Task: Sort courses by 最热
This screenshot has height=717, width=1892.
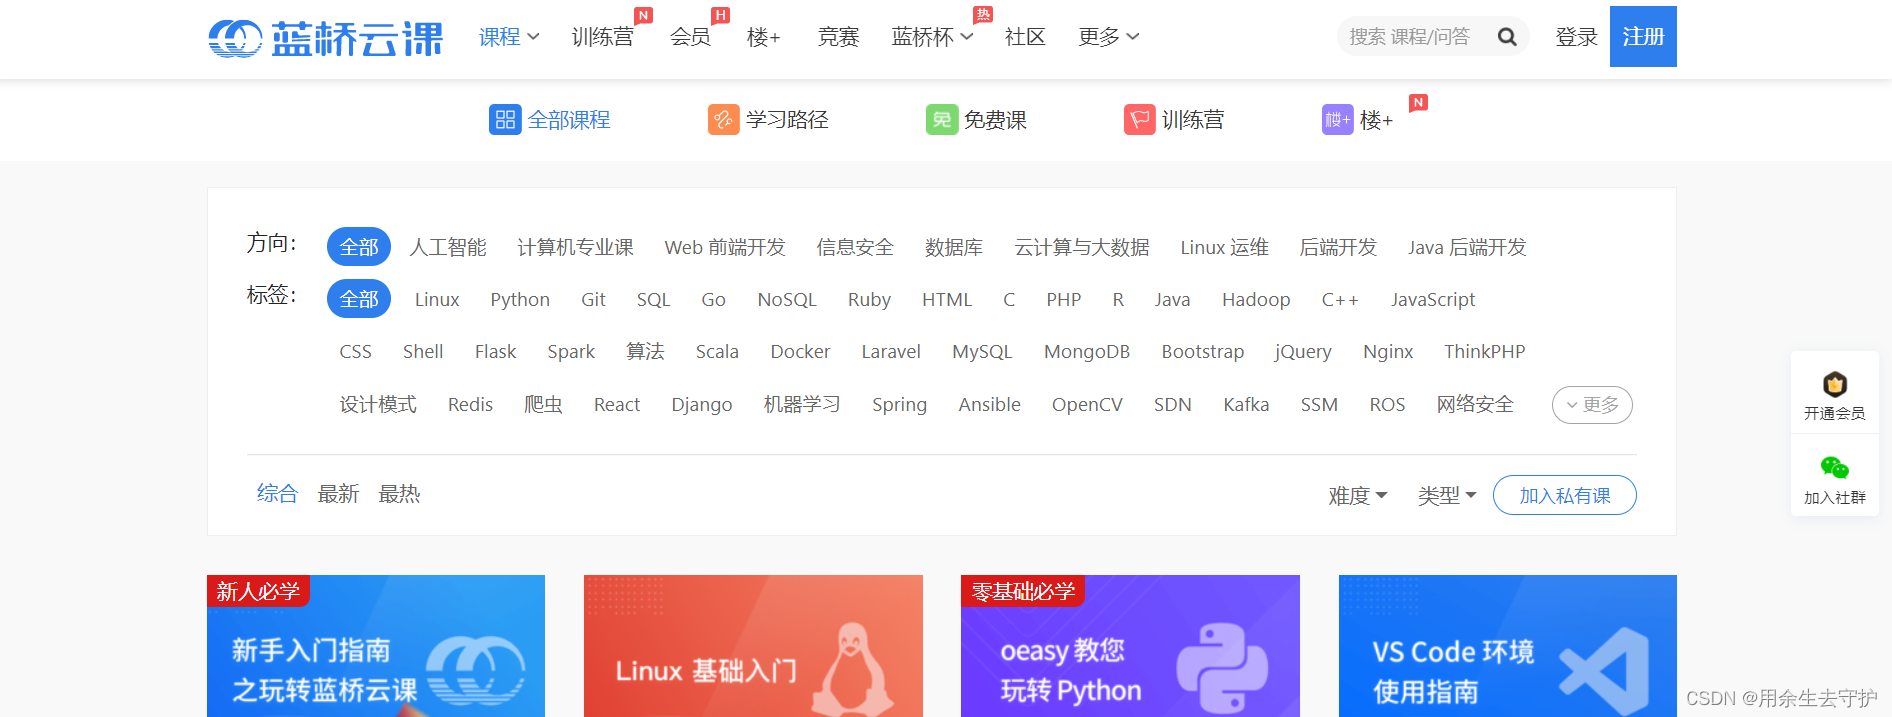Action: pyautogui.click(x=399, y=494)
